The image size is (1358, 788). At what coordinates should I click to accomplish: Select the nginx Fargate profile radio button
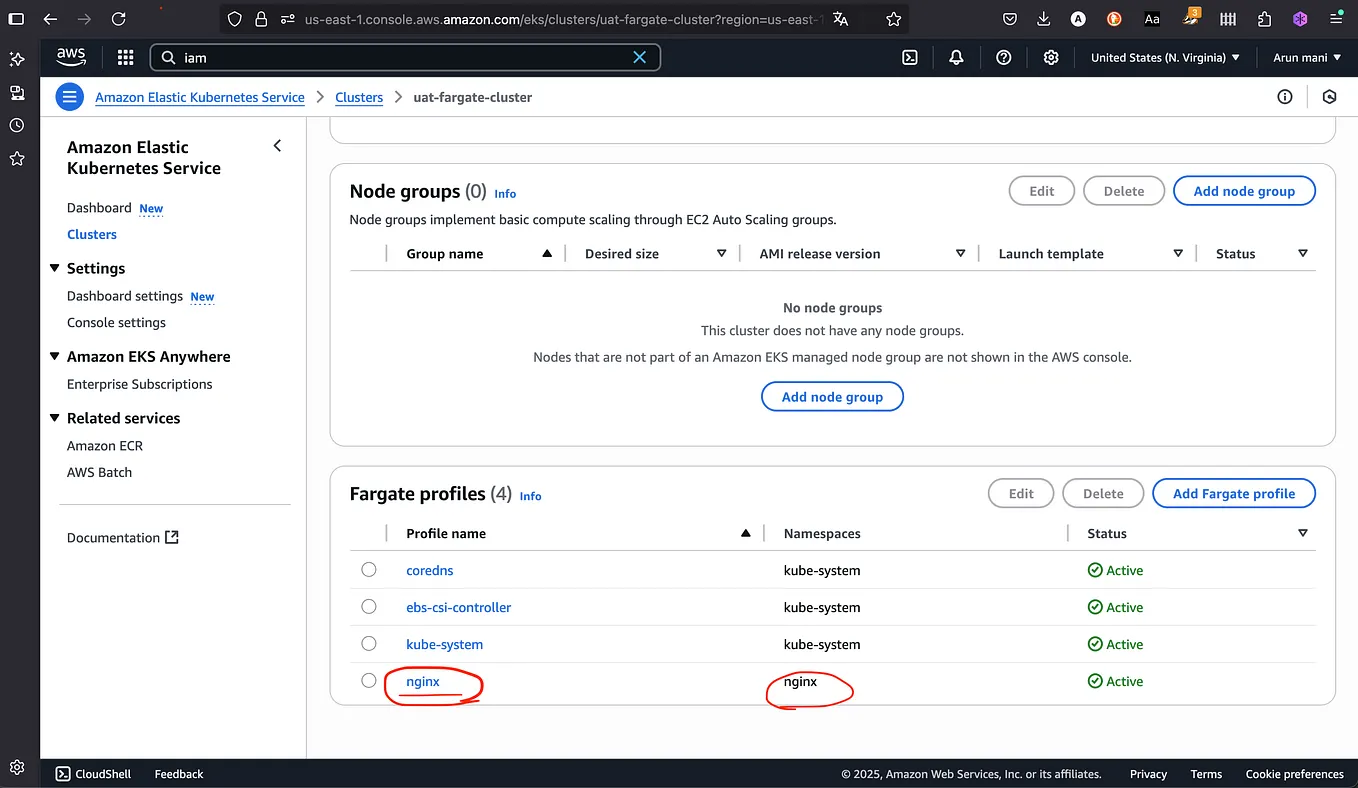click(369, 680)
